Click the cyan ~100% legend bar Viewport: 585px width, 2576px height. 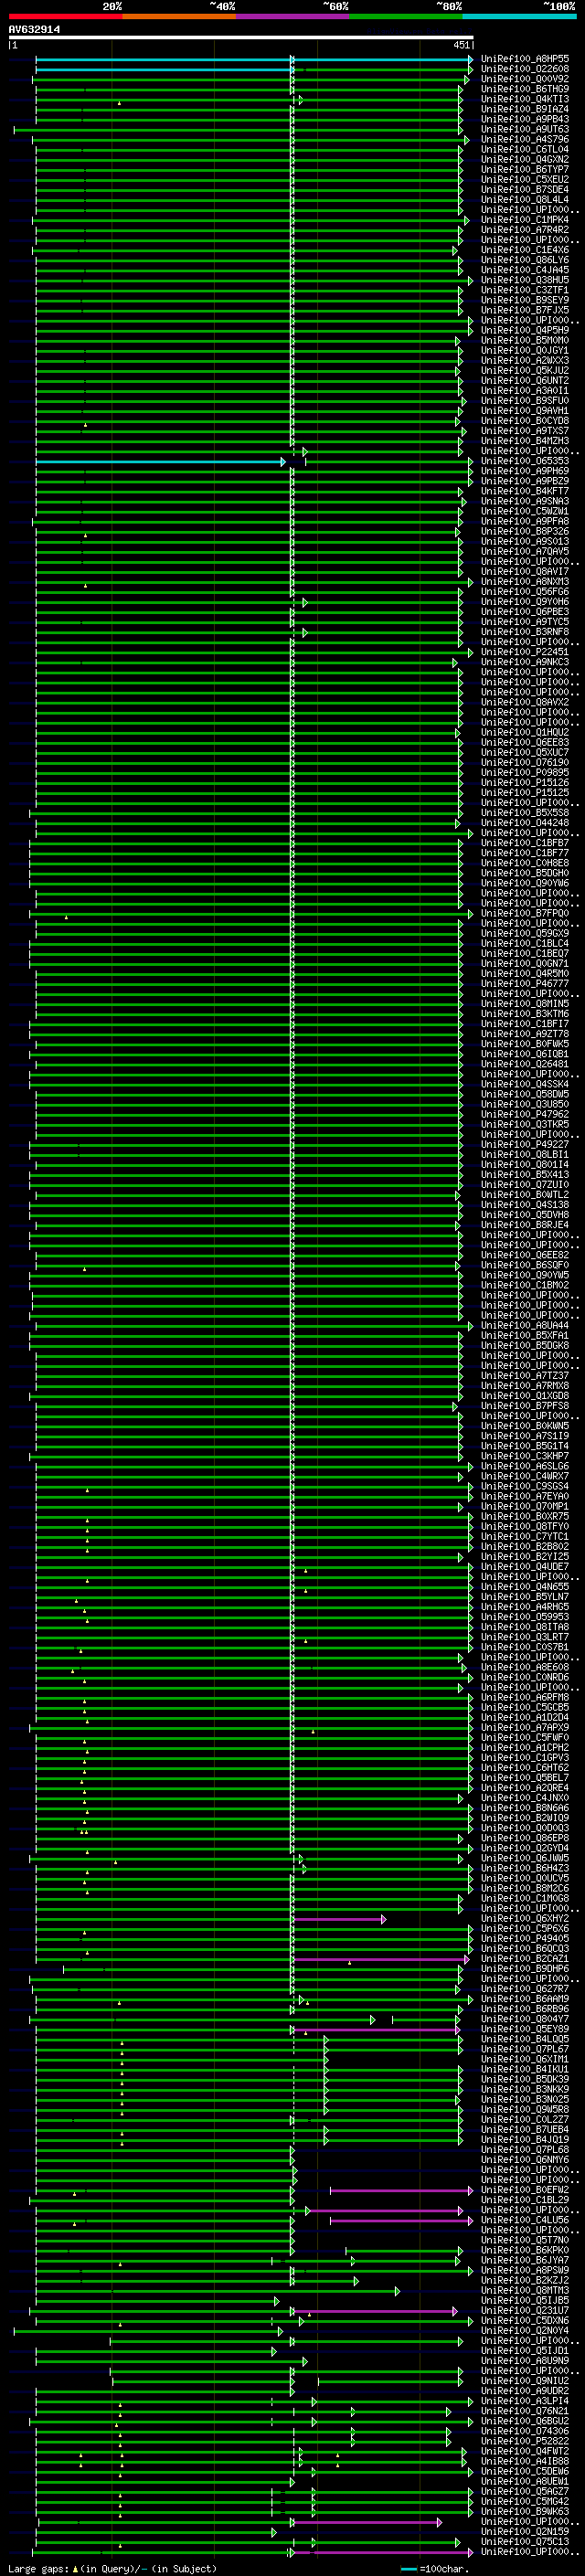tap(519, 16)
